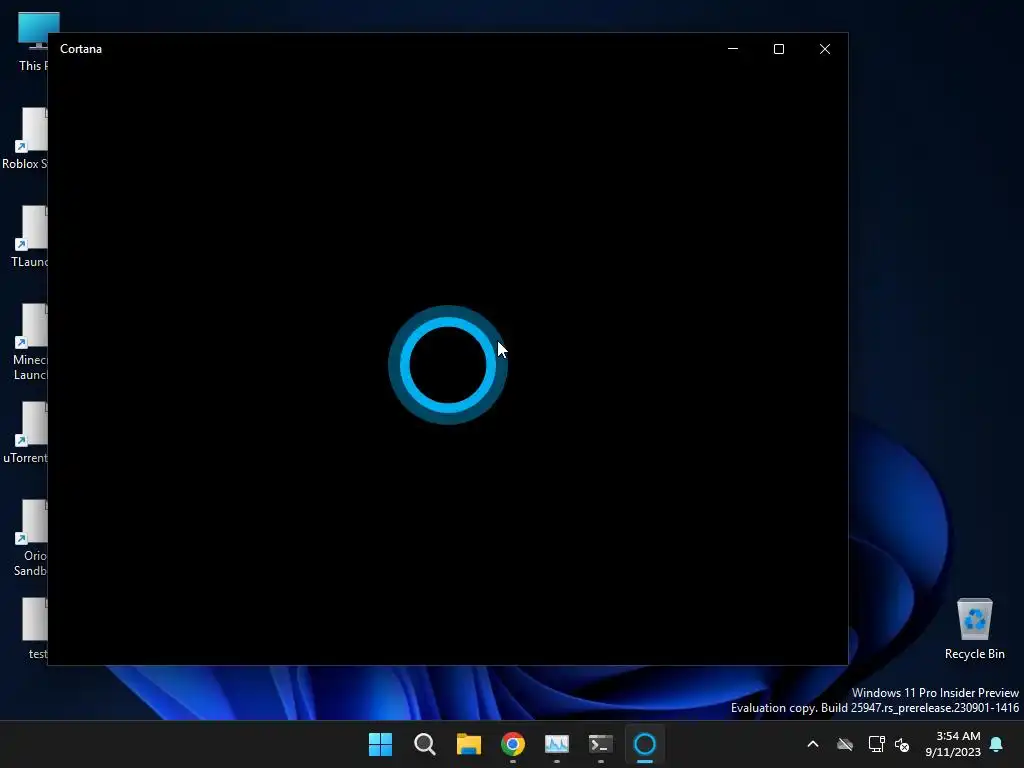Select the Recycle Bin desktop icon
The image size is (1024, 768).
click(974, 629)
